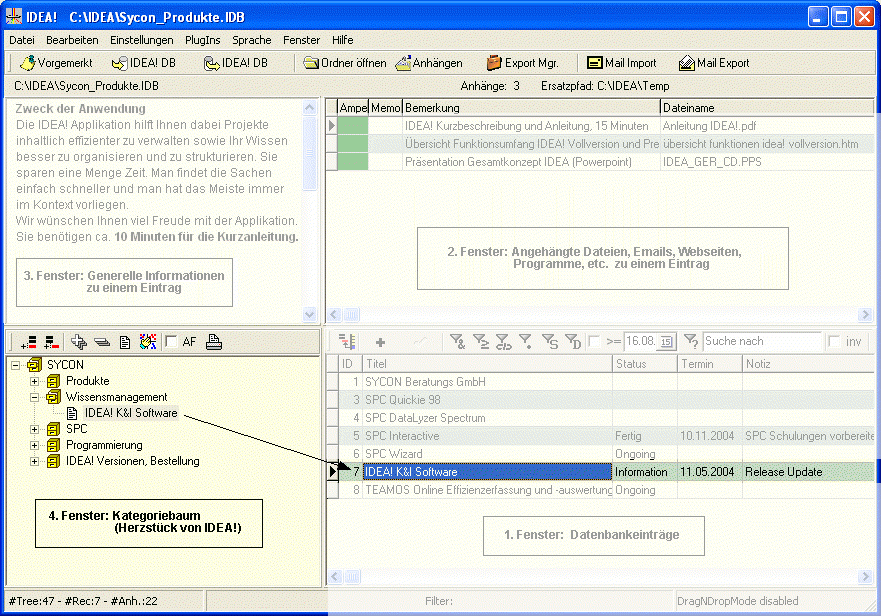
Task: Click the 'Suche nach' search field
Action: pyautogui.click(x=761, y=341)
